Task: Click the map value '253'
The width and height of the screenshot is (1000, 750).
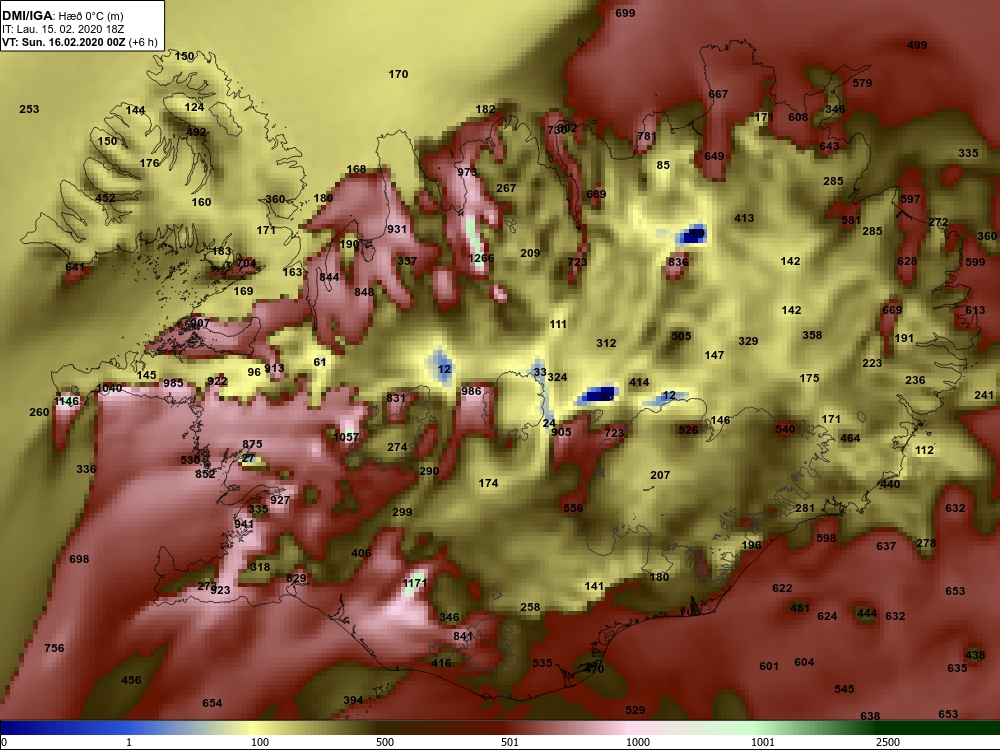Action: point(29,109)
